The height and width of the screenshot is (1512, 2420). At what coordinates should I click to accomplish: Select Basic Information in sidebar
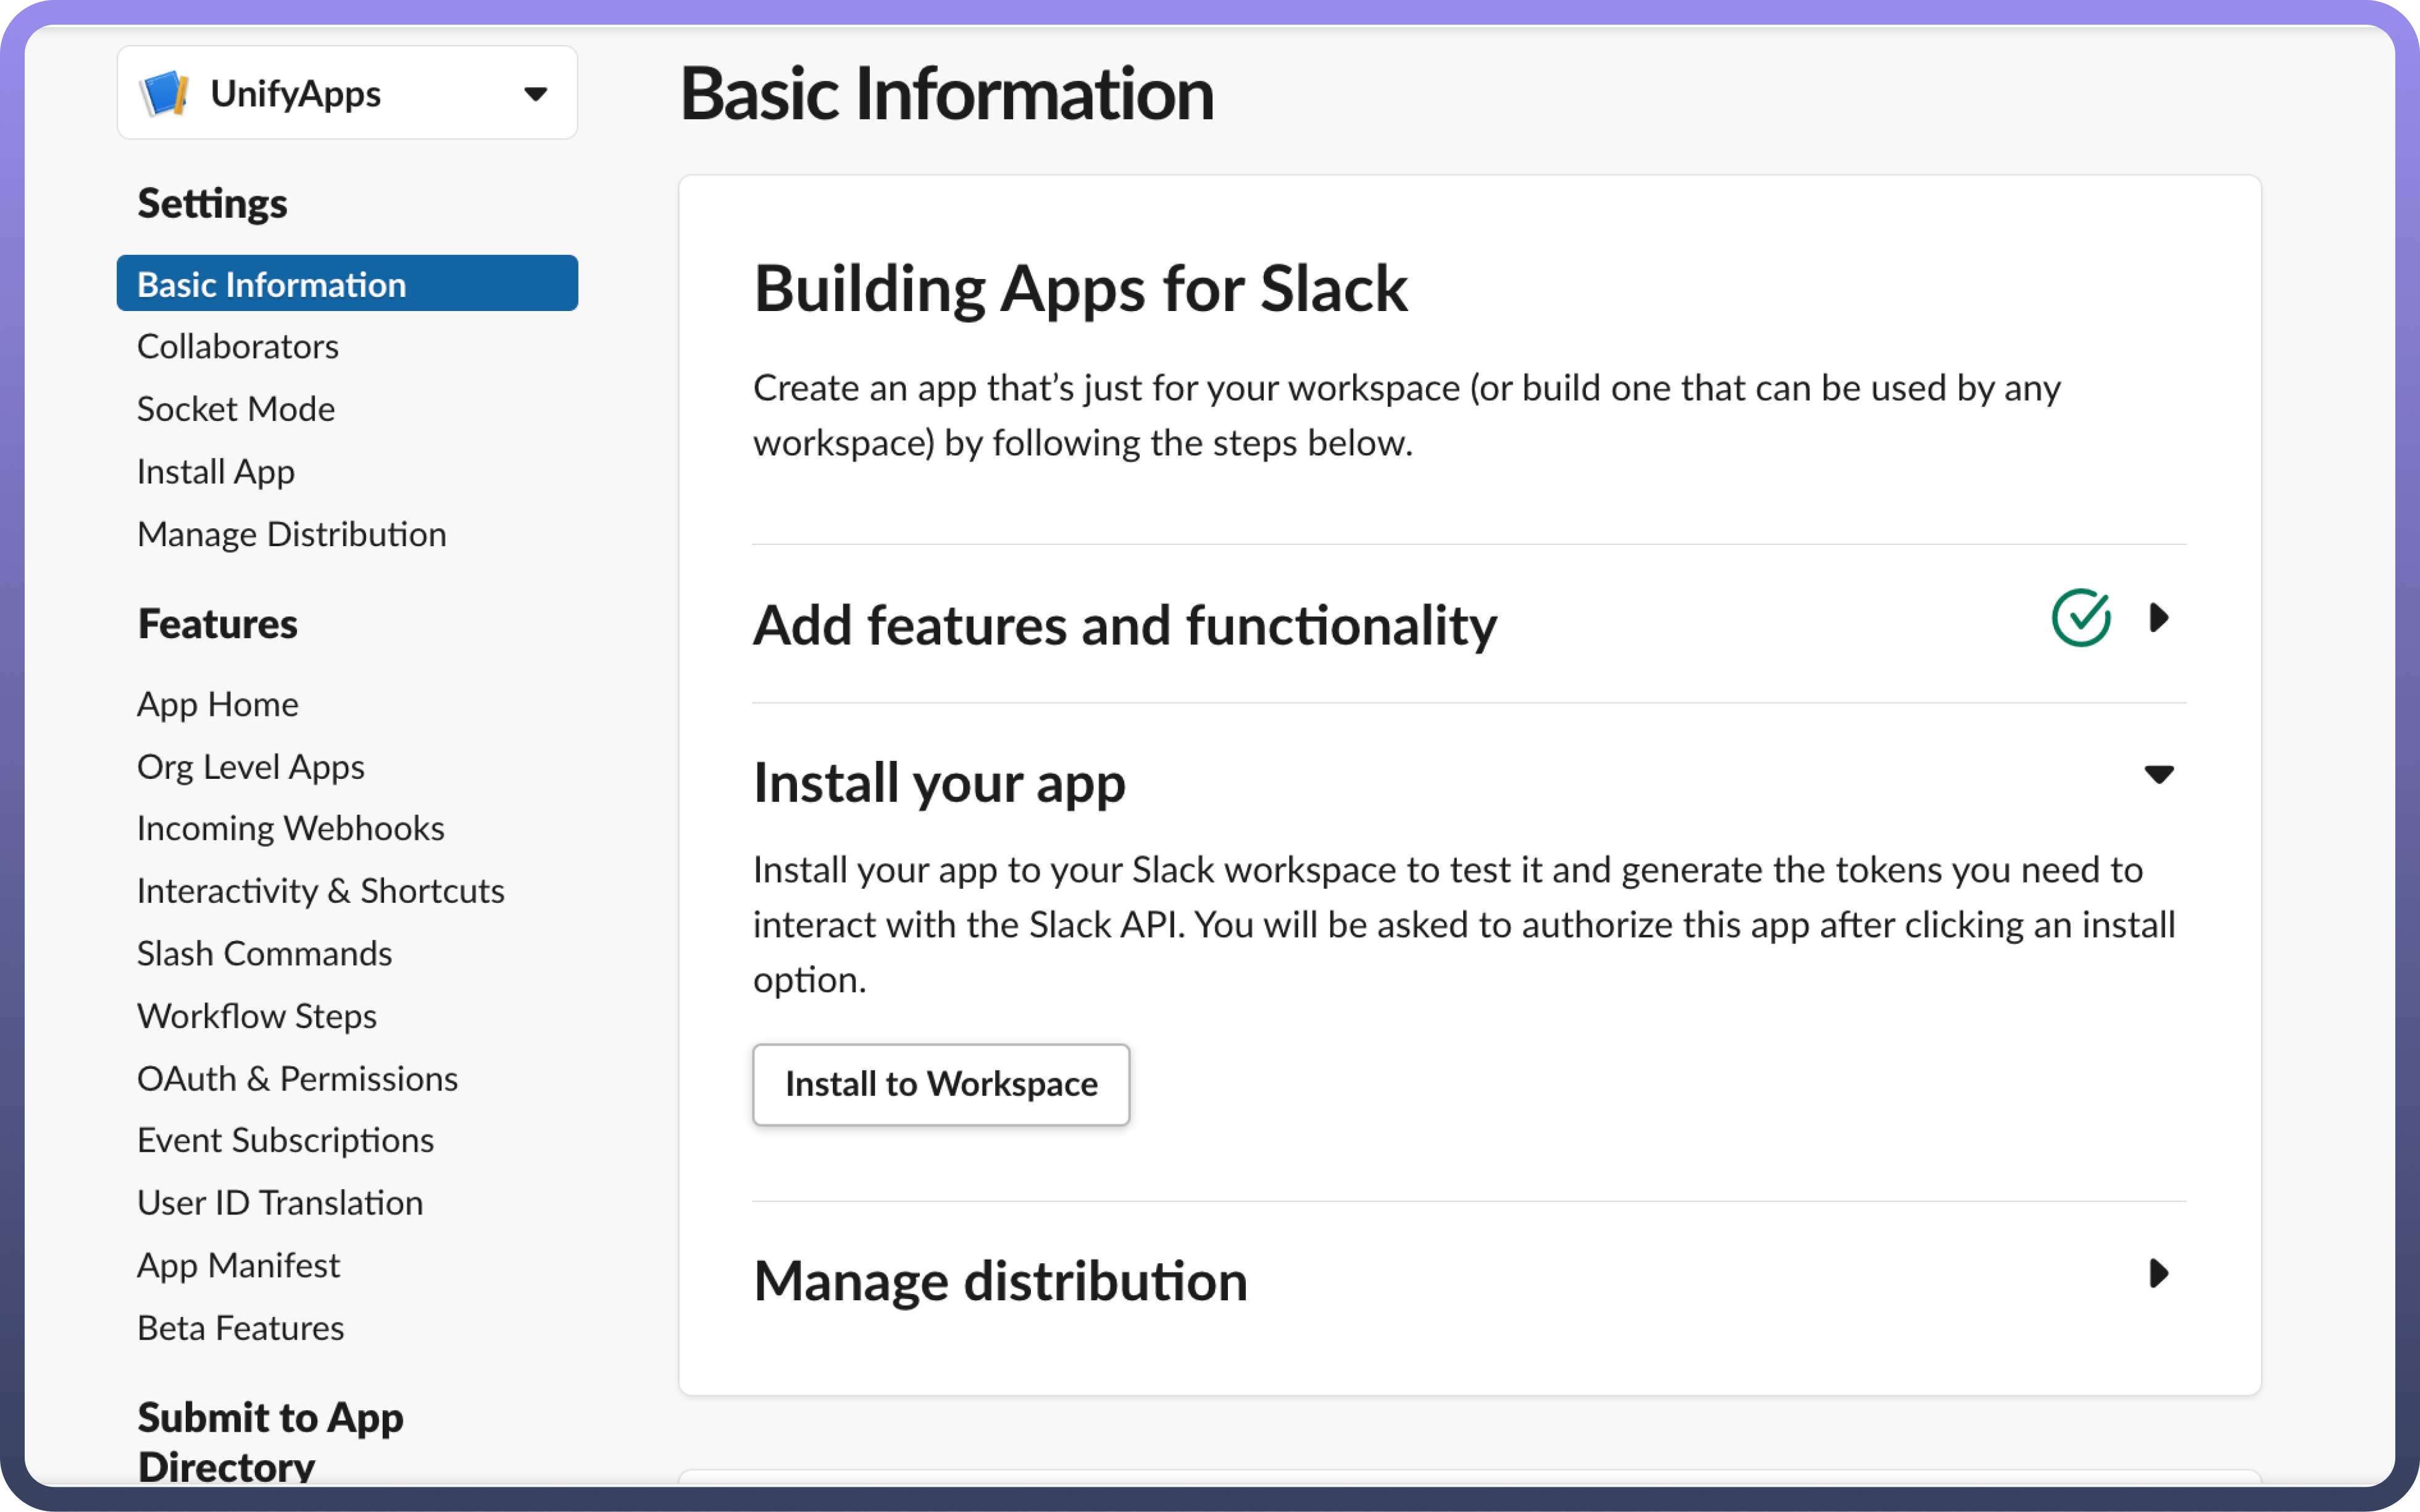pyautogui.click(x=271, y=284)
